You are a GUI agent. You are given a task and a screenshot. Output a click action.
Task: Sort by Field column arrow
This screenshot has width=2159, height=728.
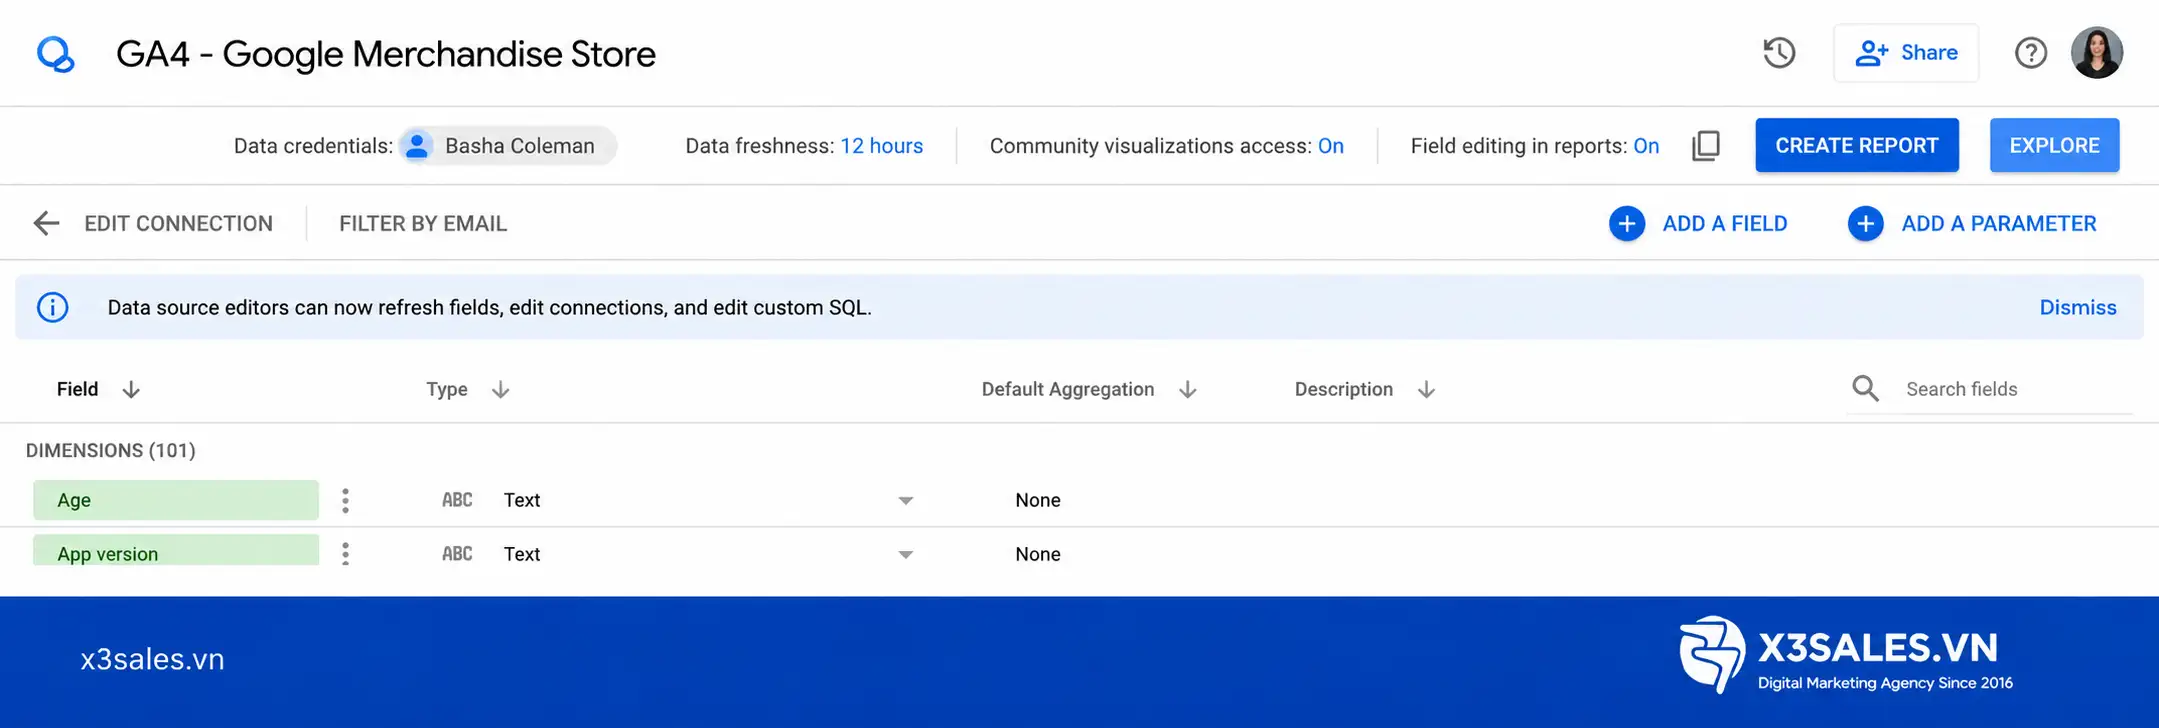(x=131, y=390)
